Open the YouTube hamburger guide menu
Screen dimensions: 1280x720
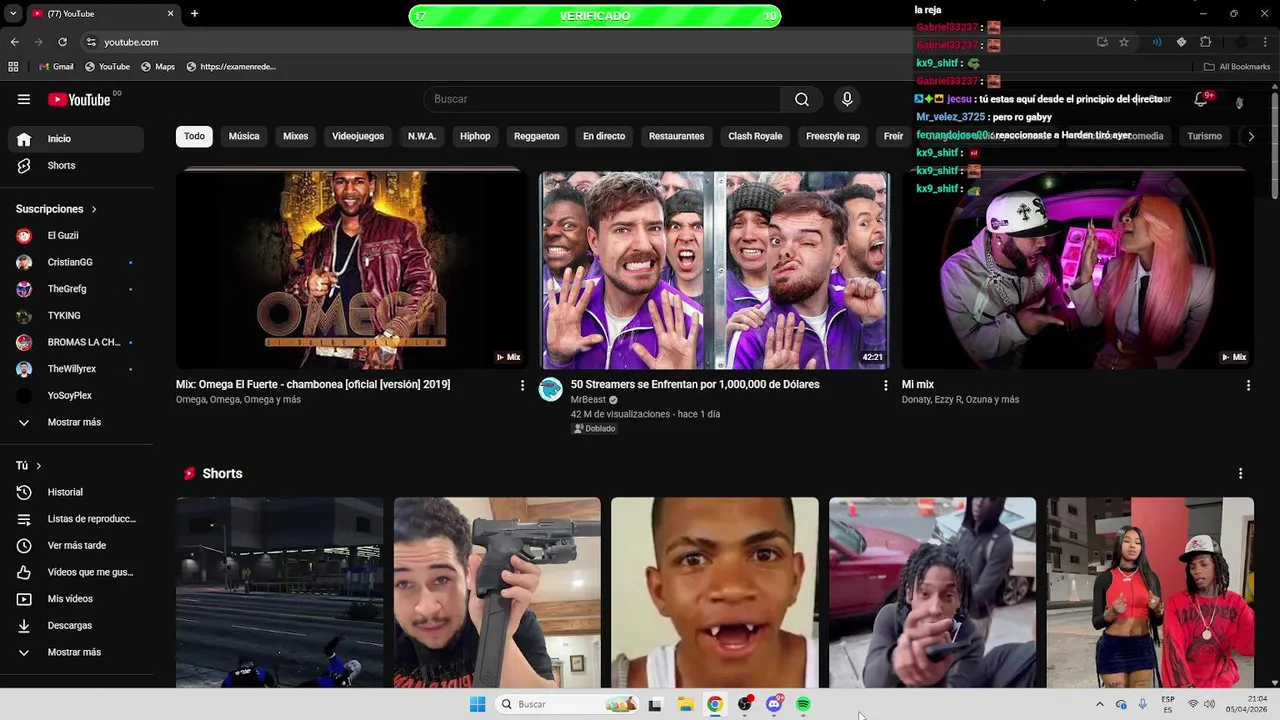pyautogui.click(x=24, y=99)
